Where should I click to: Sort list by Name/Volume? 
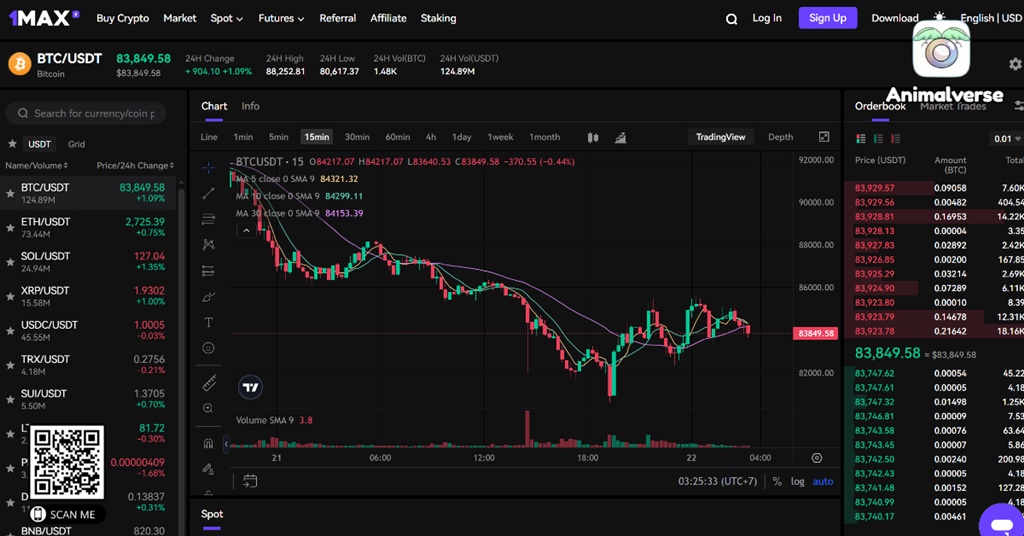(x=36, y=165)
